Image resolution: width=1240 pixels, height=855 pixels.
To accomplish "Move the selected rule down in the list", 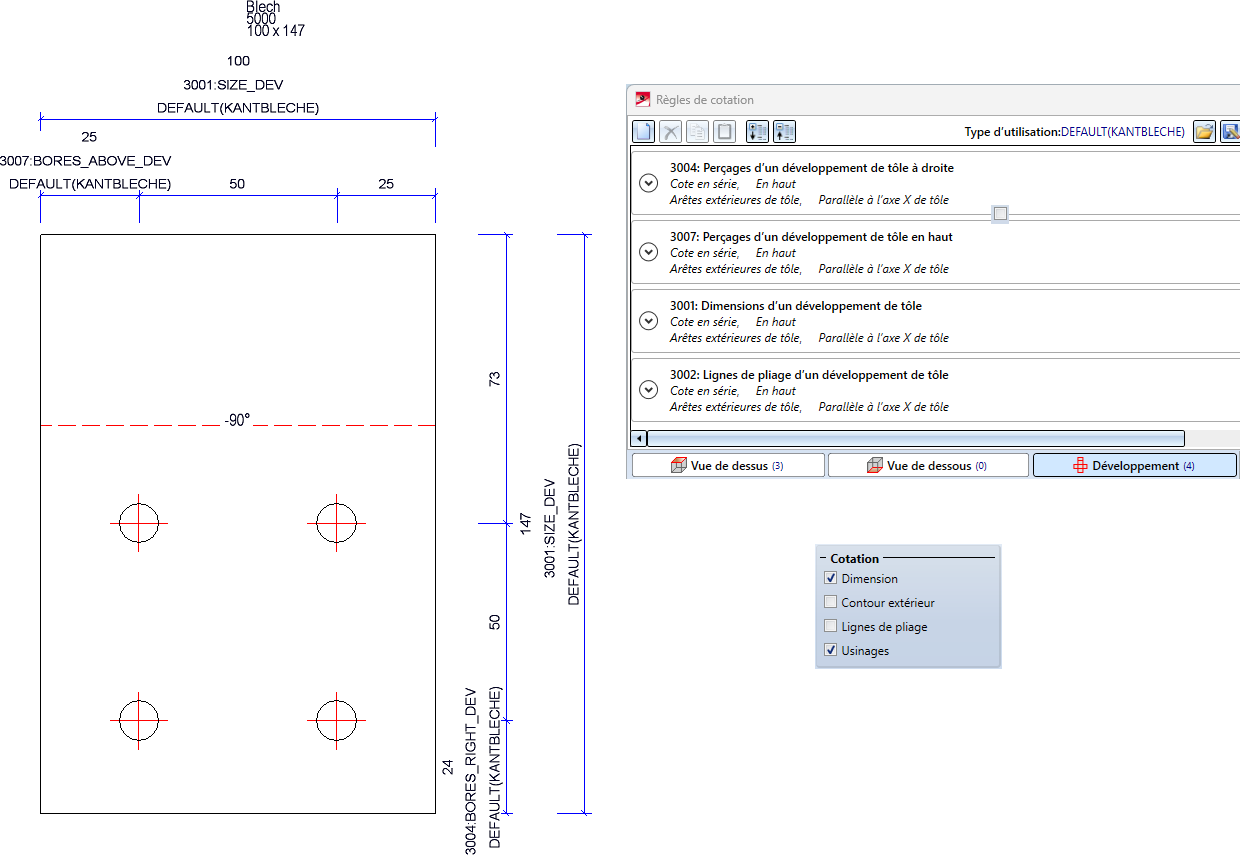I will coord(758,131).
